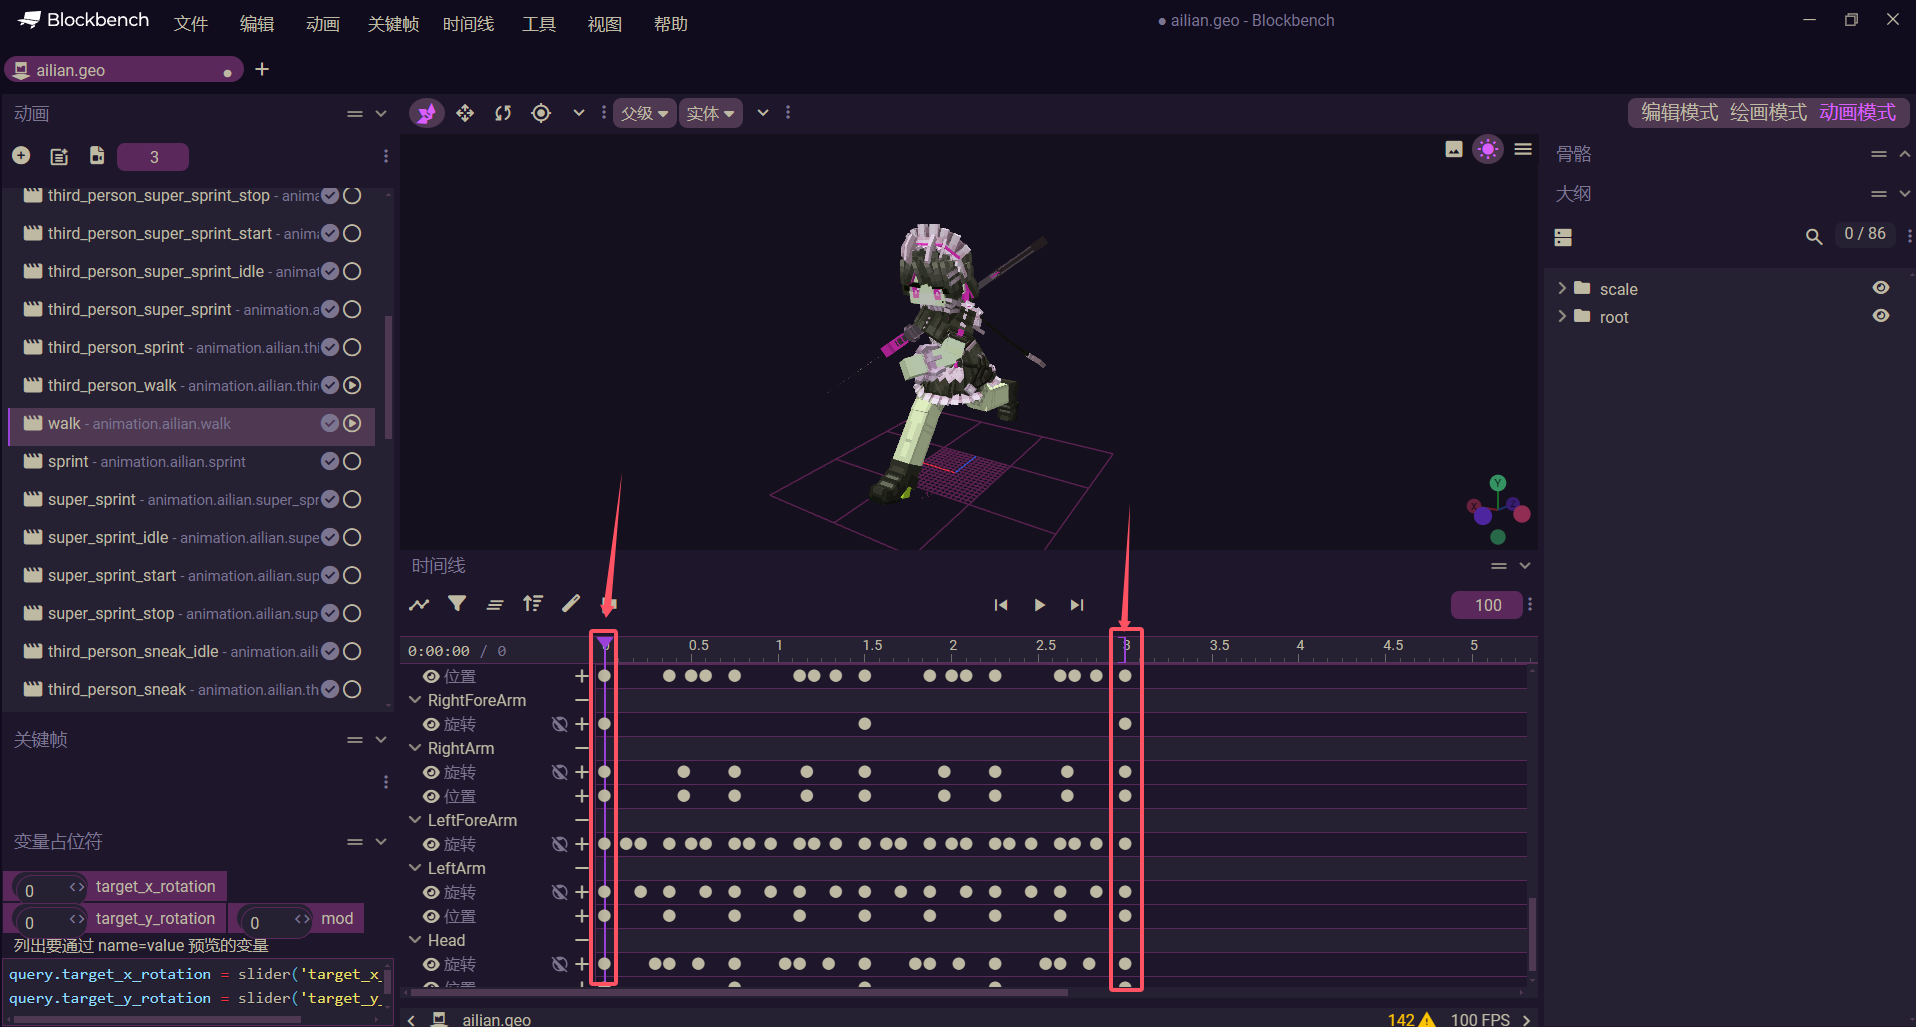This screenshot has width=1916, height=1027.
Task: Expand the root folder in outliner
Action: [1562, 317]
